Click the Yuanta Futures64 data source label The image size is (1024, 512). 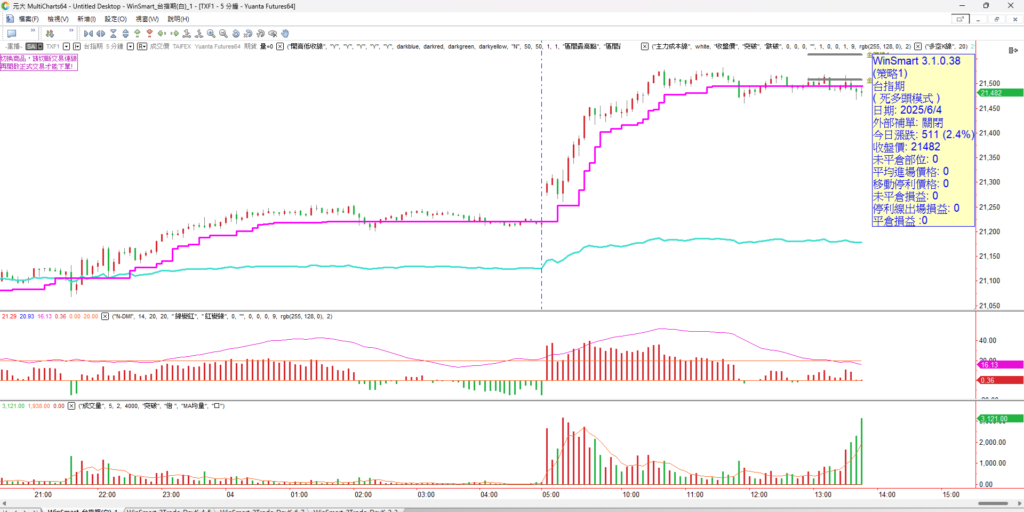pyautogui.click(x=217, y=46)
